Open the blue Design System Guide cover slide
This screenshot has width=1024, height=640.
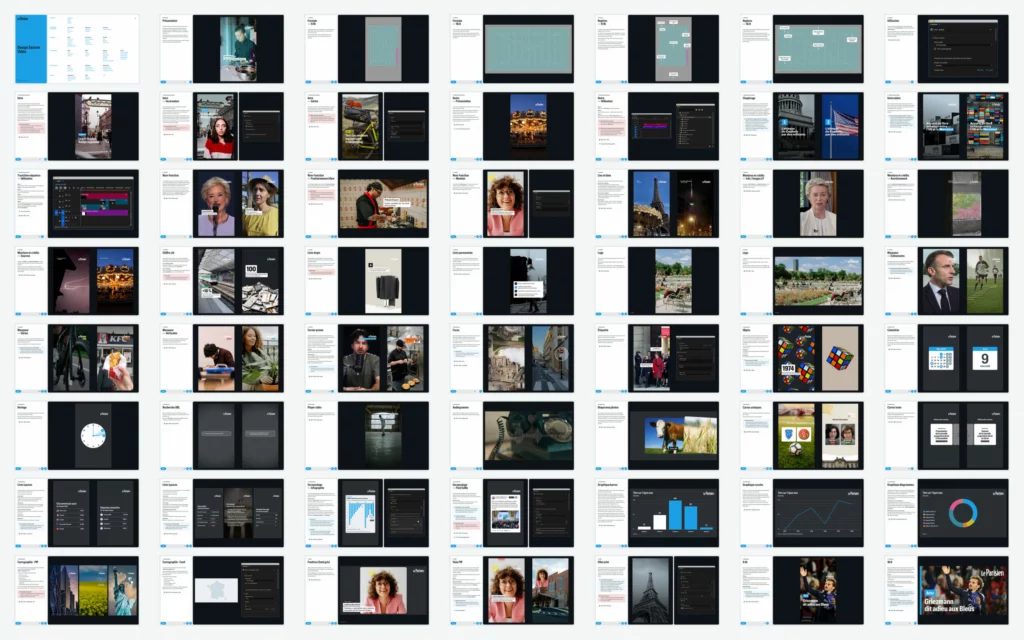click(x=76, y=48)
